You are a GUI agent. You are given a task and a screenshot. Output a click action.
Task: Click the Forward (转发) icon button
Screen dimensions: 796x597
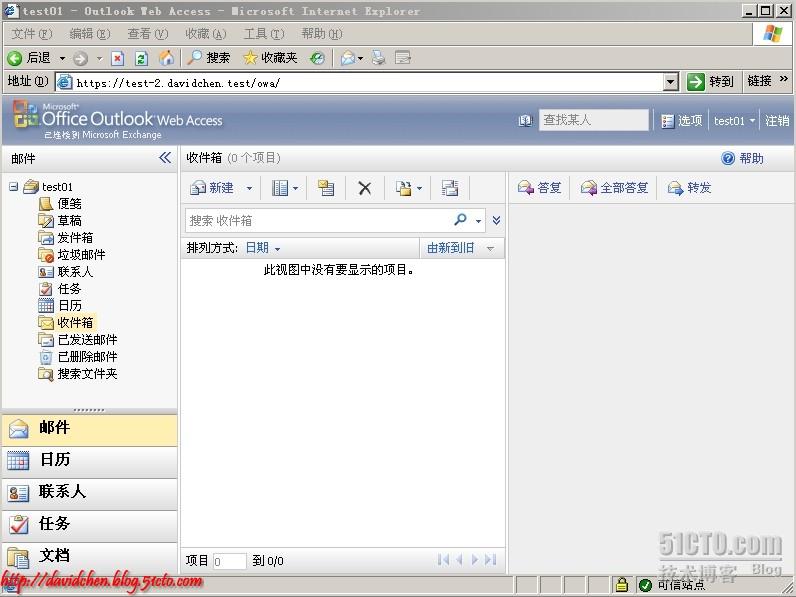(x=689, y=188)
